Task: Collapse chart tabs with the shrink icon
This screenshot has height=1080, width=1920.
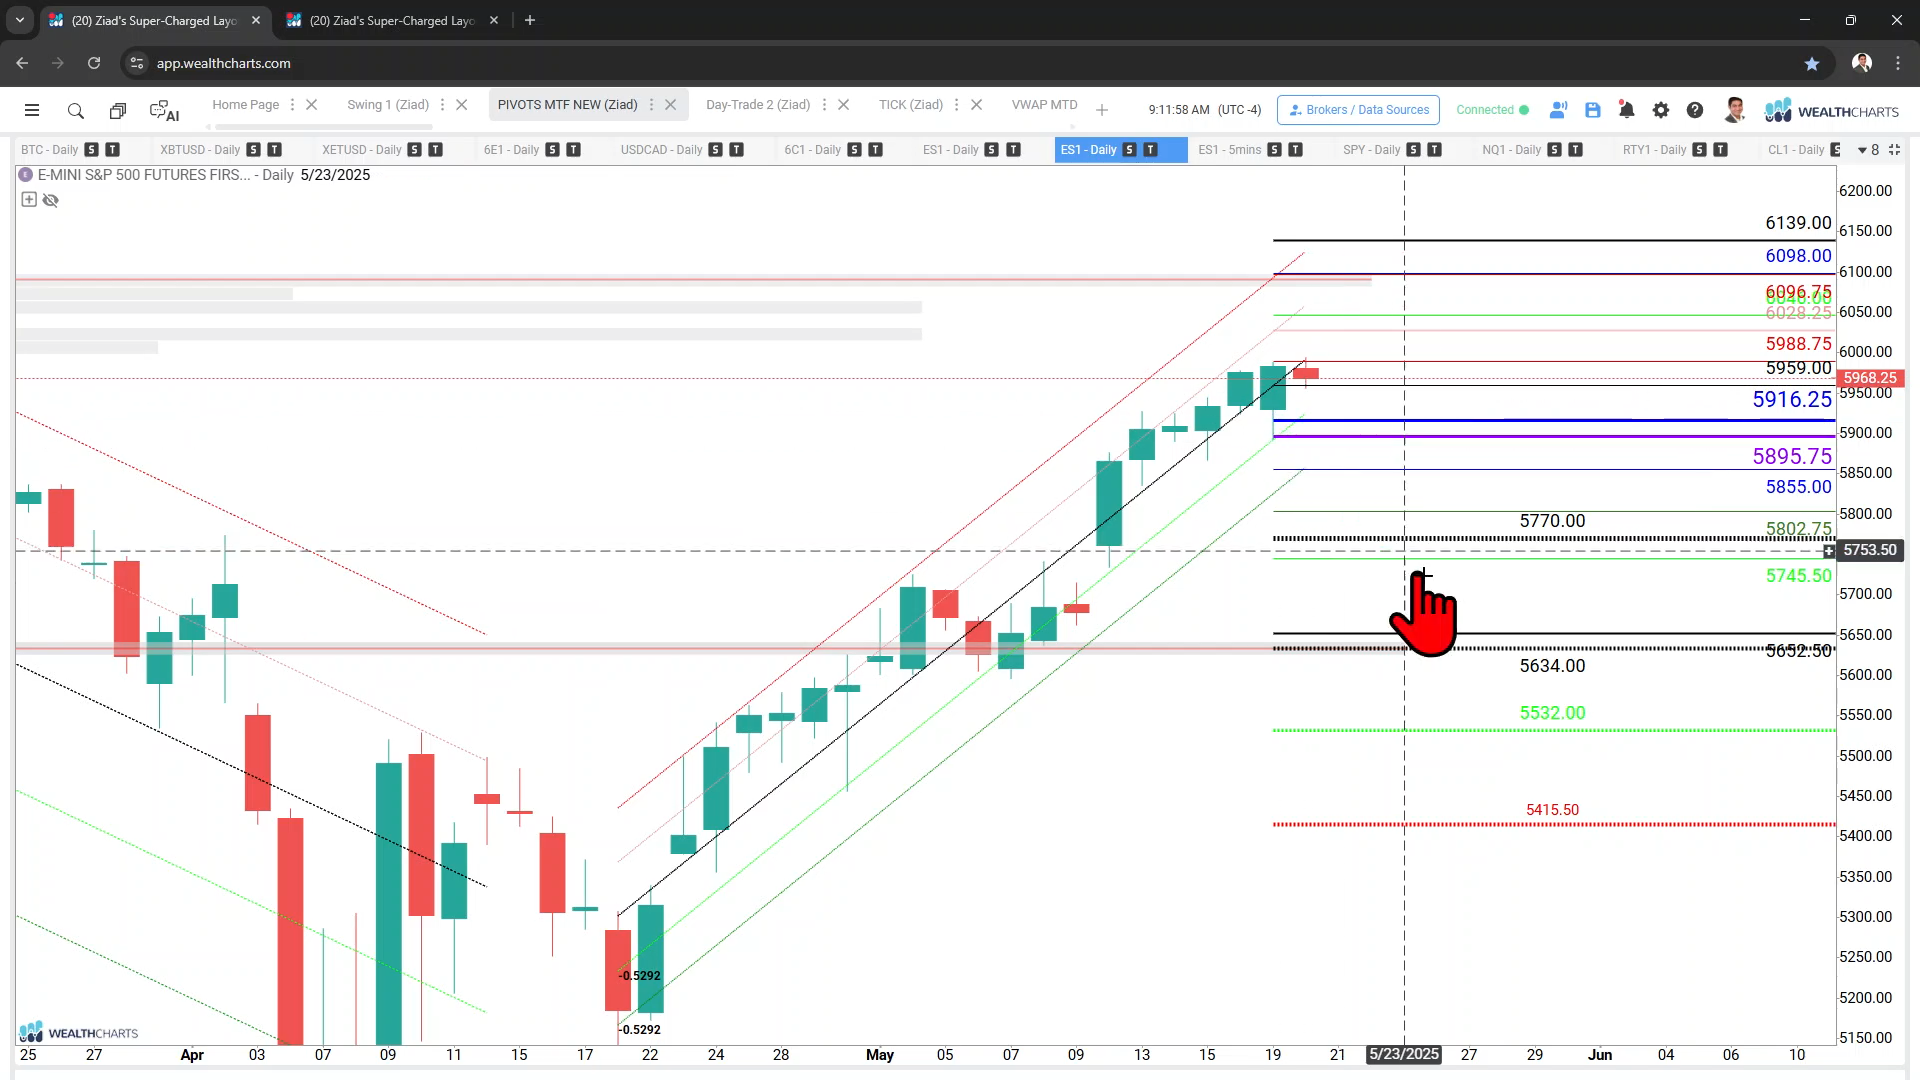Action: (x=1894, y=150)
